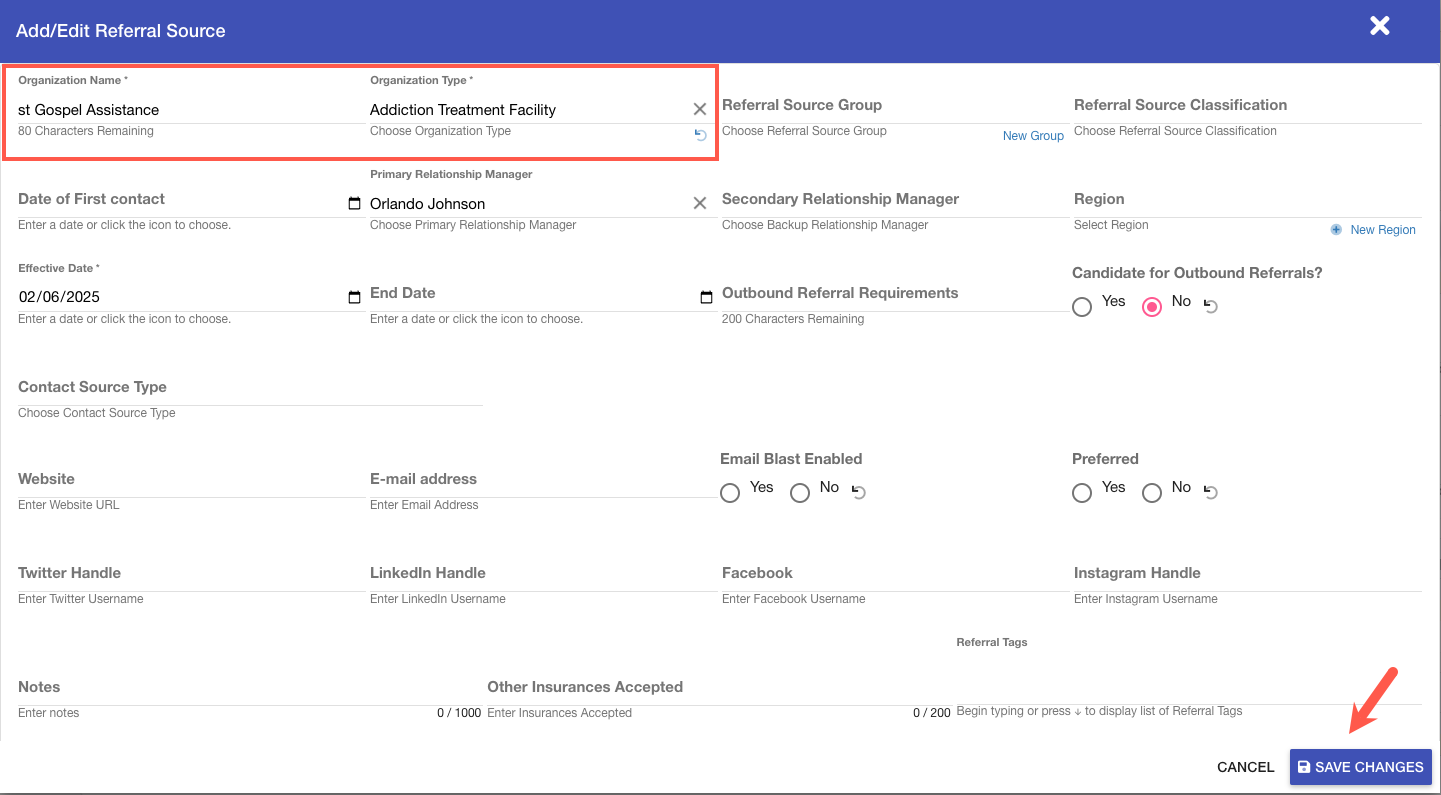Reset the Preferred radio selection icon

click(x=1211, y=492)
